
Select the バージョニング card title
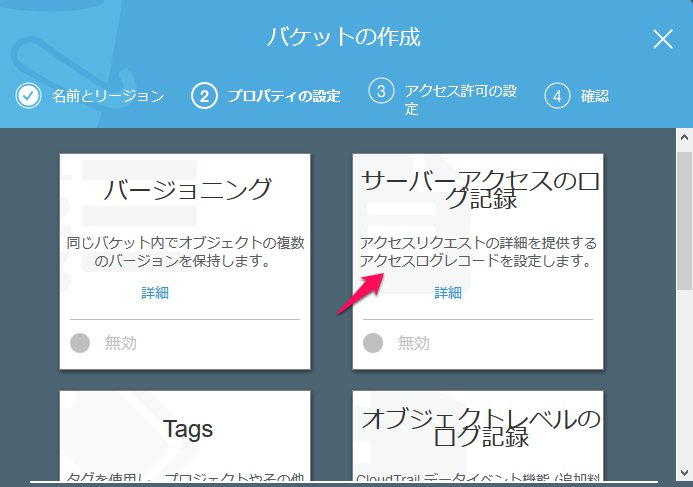coord(188,188)
